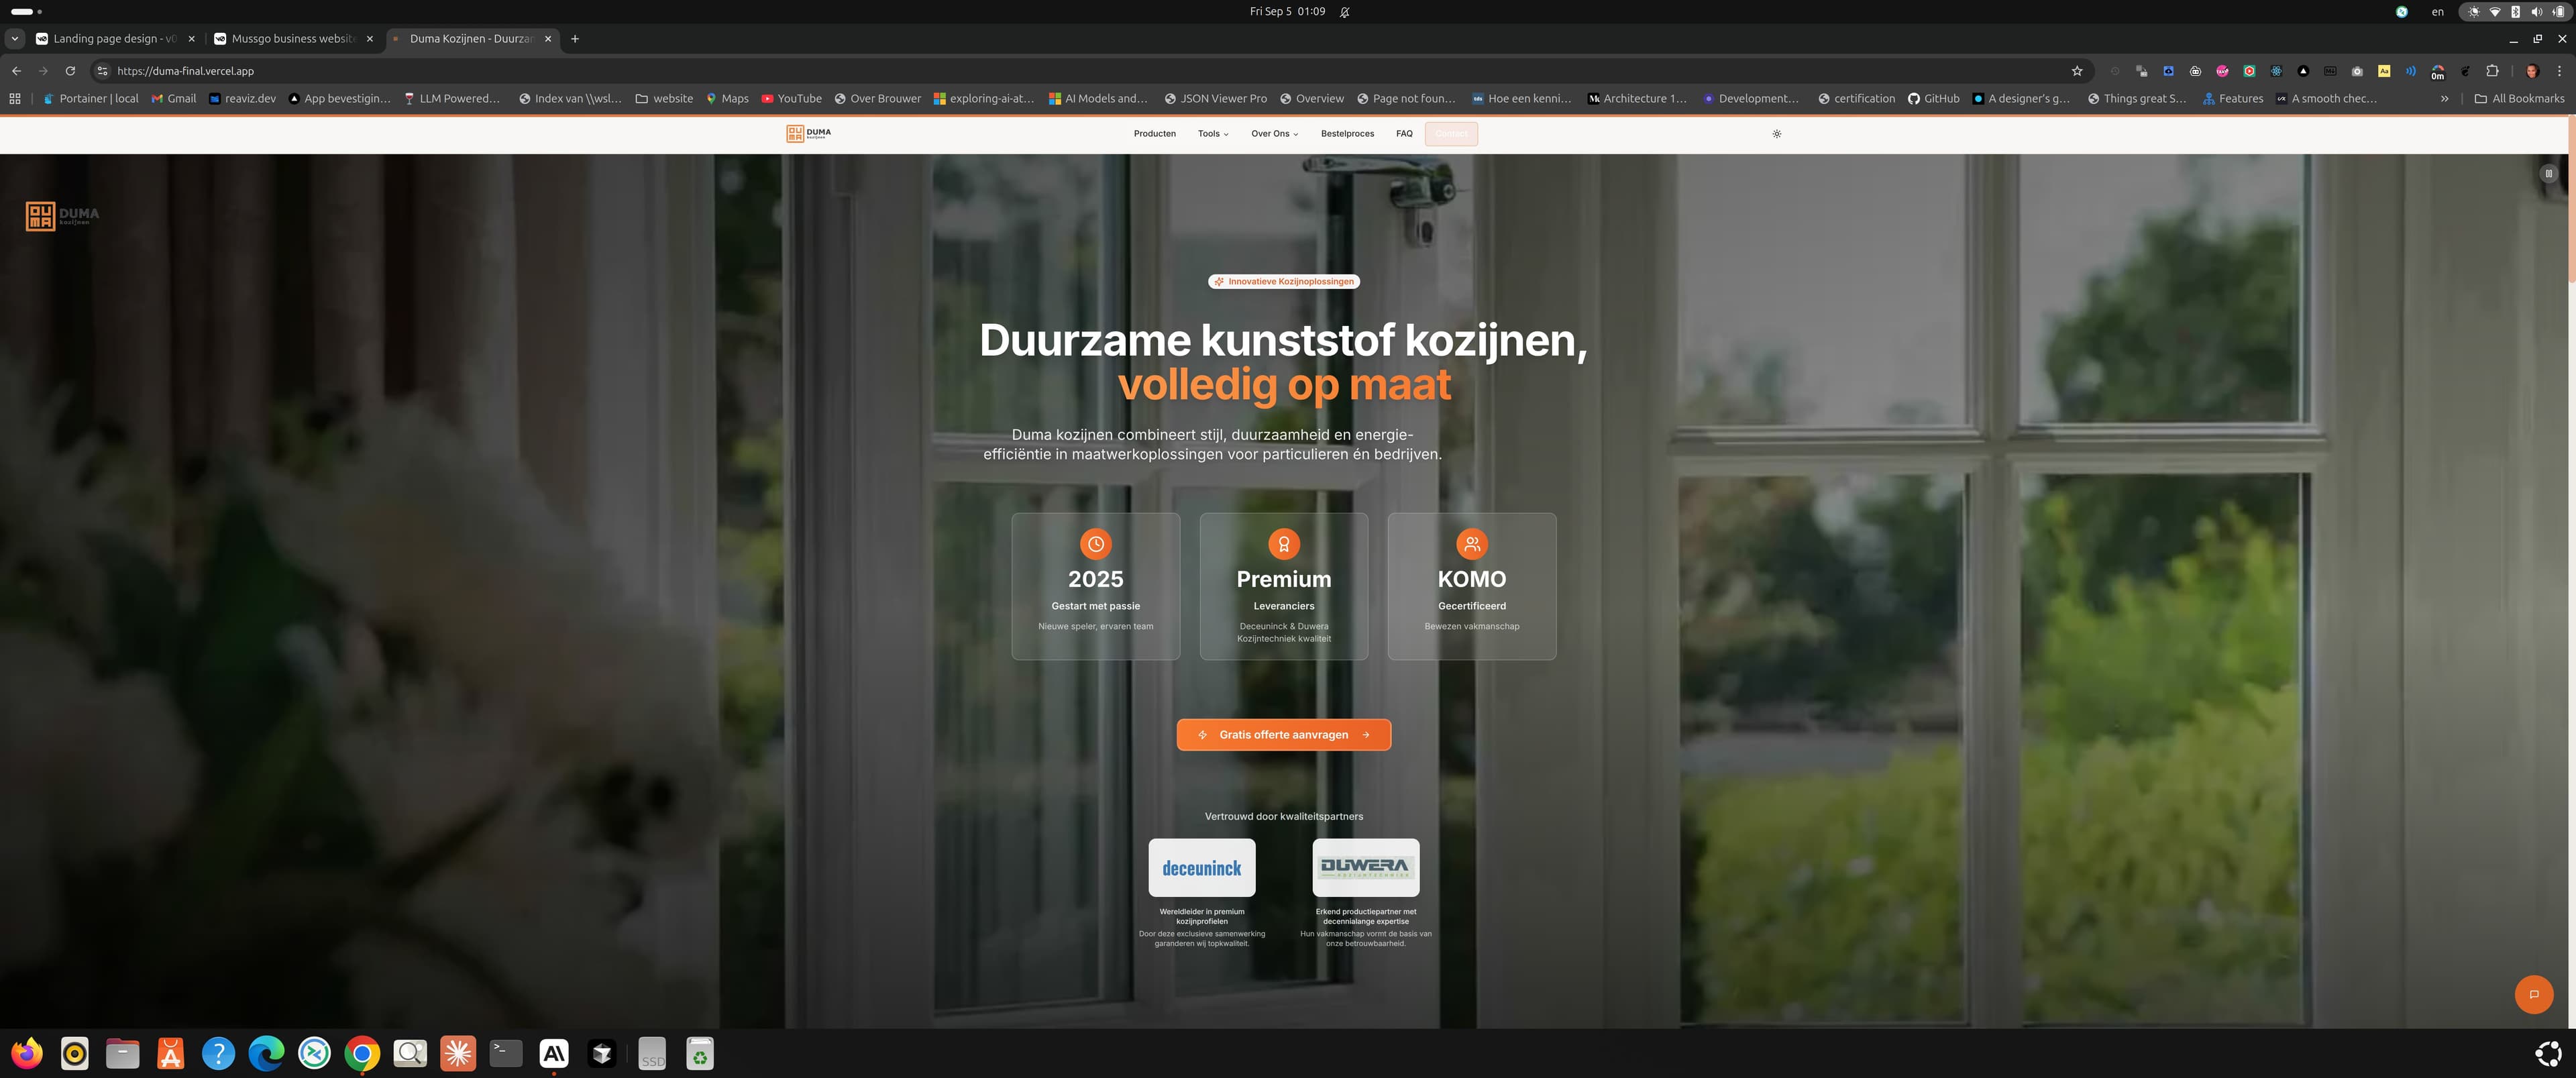Open the camera screenshot extension

click(2358, 71)
